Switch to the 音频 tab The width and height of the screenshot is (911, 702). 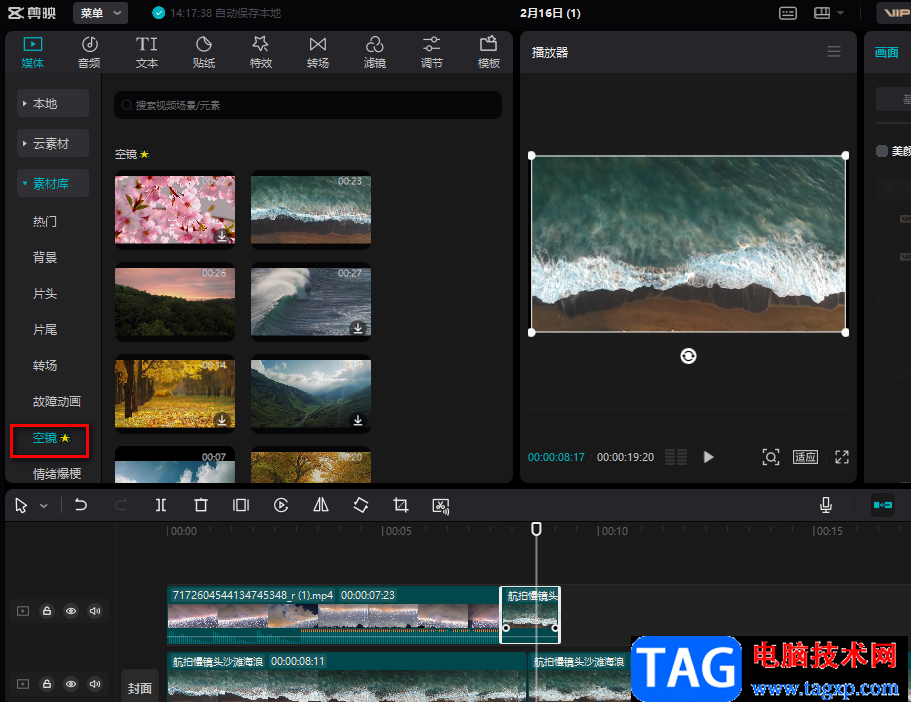tap(89, 52)
